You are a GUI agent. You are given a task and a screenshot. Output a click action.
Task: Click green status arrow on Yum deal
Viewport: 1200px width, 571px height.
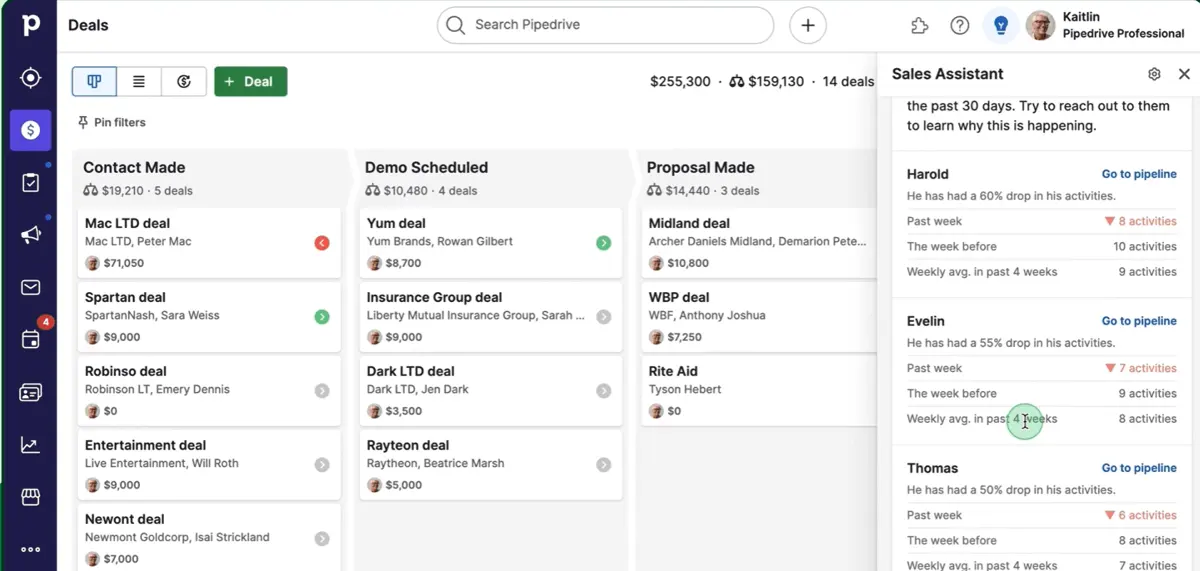coord(604,243)
